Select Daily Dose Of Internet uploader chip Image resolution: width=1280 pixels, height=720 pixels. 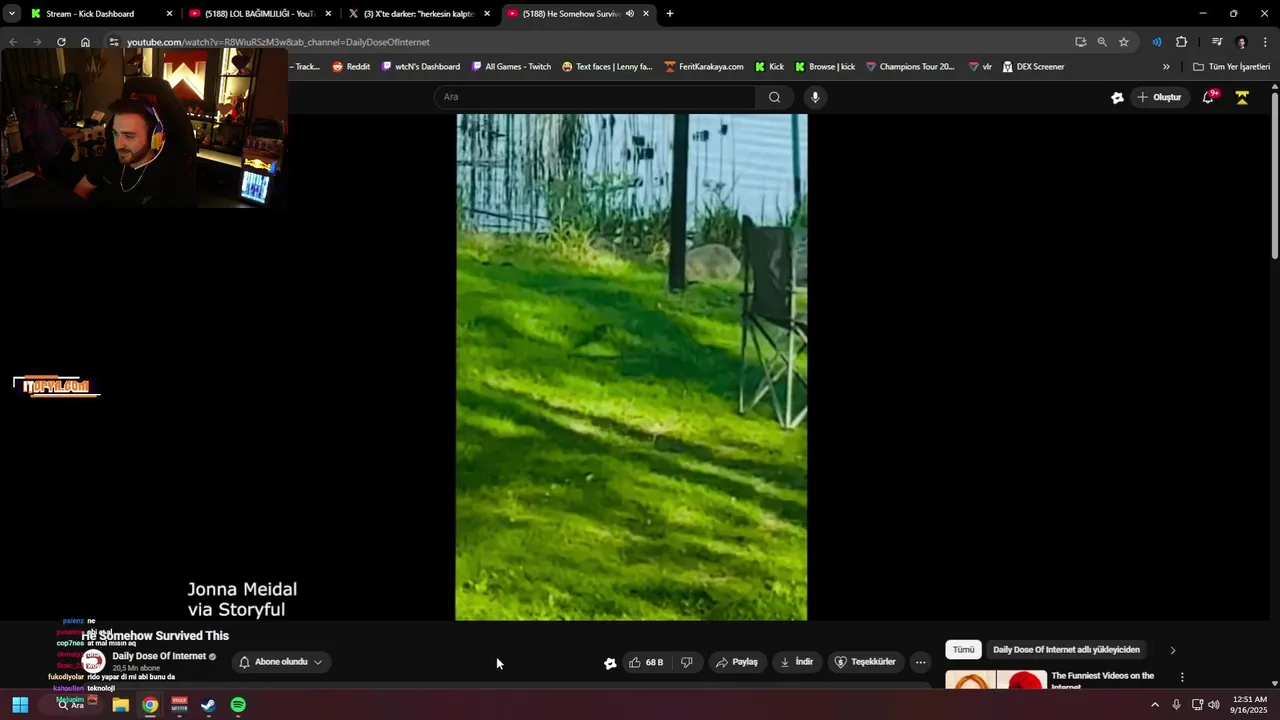pos(1066,650)
